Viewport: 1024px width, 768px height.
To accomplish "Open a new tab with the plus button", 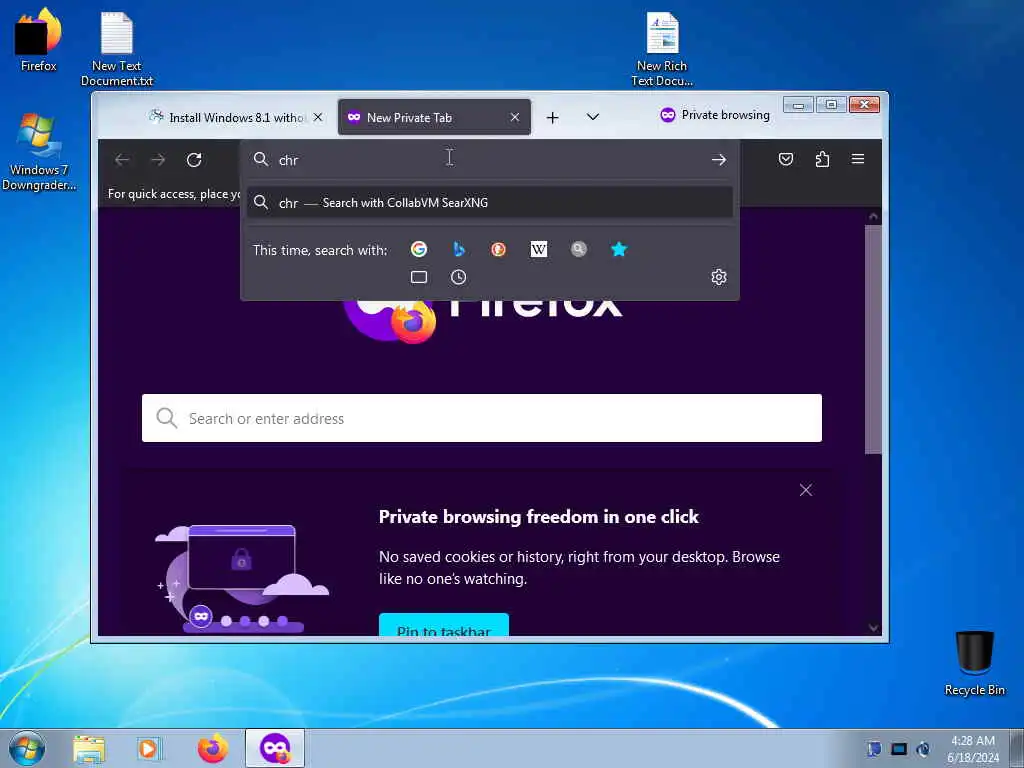I will tap(552, 118).
